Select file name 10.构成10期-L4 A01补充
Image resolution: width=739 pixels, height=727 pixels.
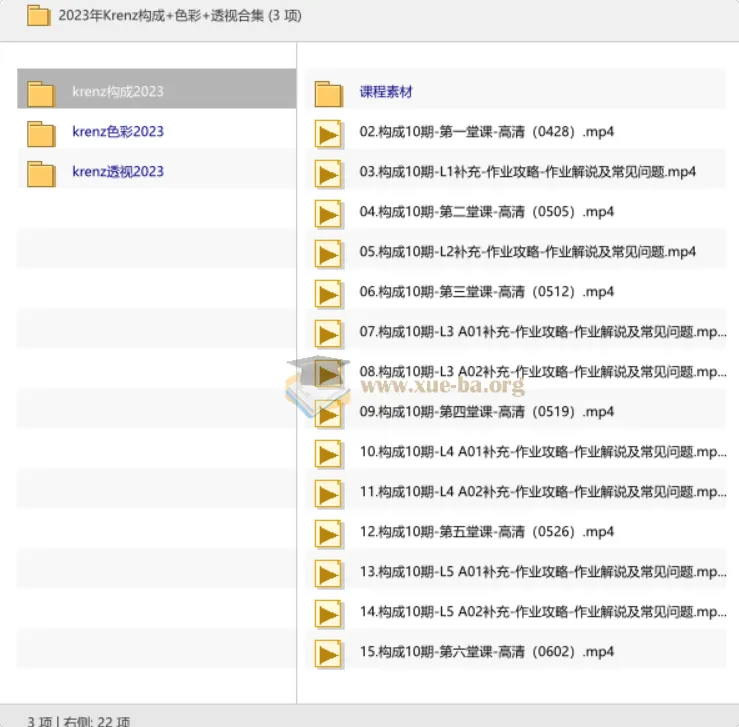[543, 452]
